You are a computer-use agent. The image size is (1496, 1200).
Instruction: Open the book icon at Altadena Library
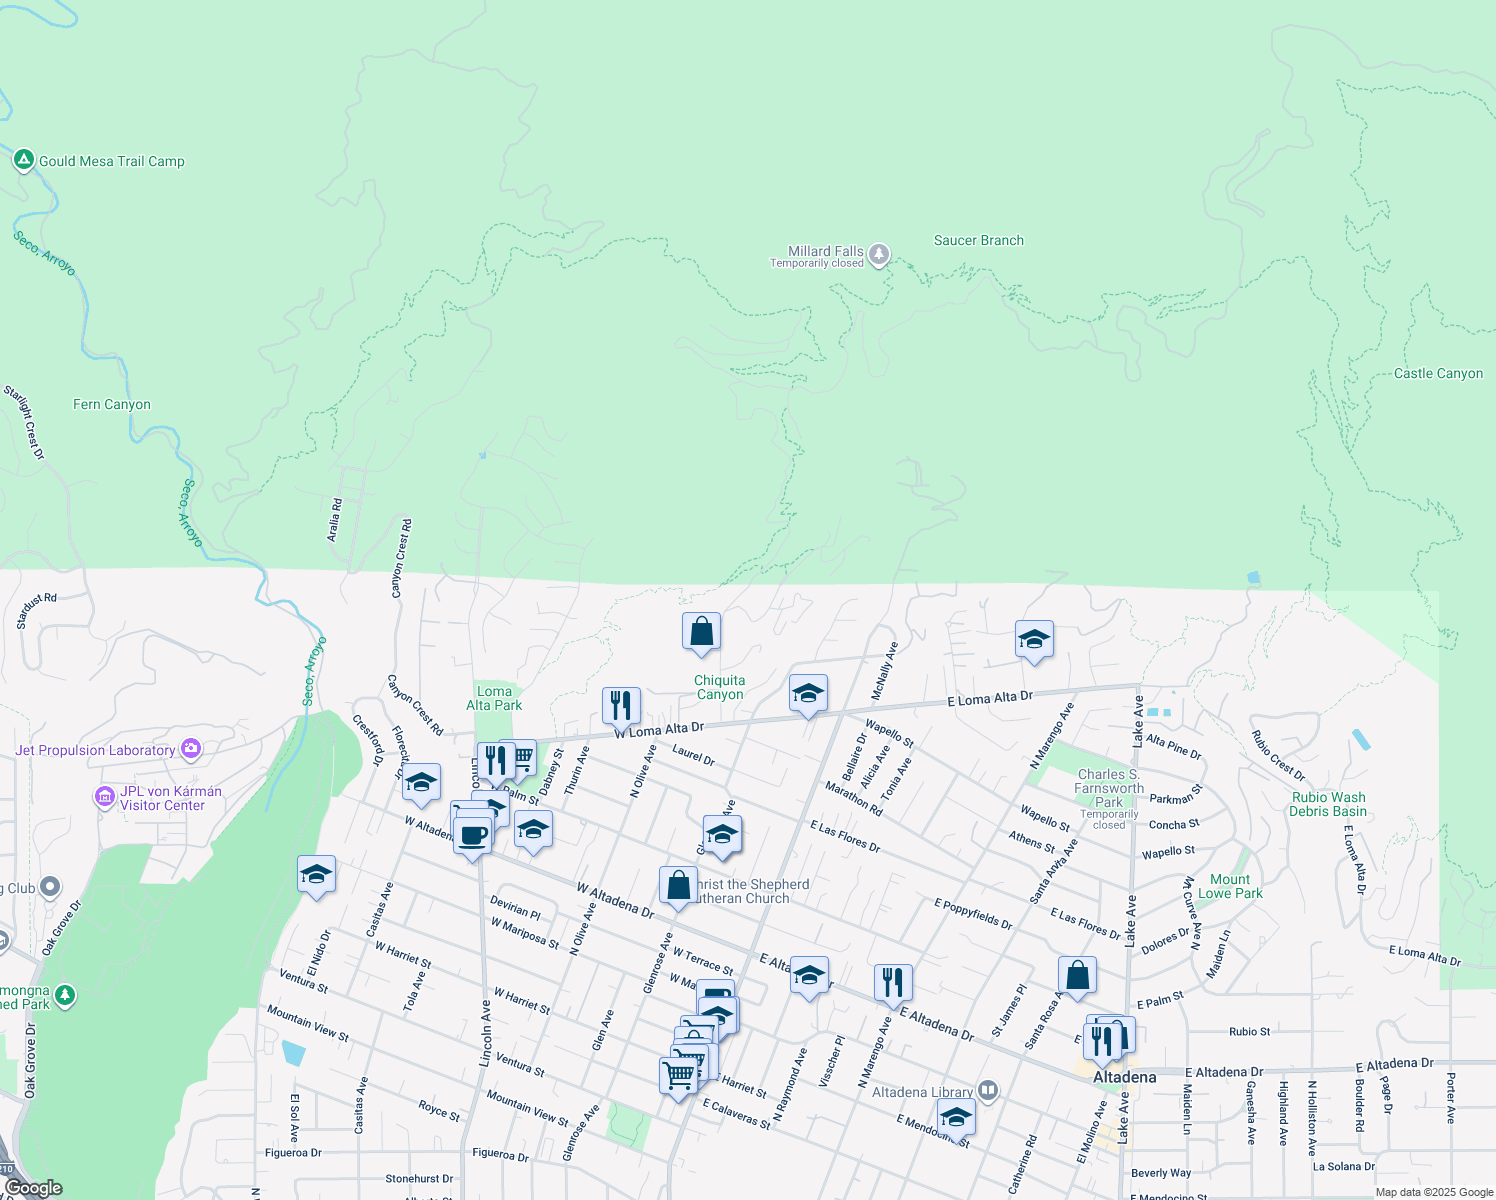tap(987, 1092)
